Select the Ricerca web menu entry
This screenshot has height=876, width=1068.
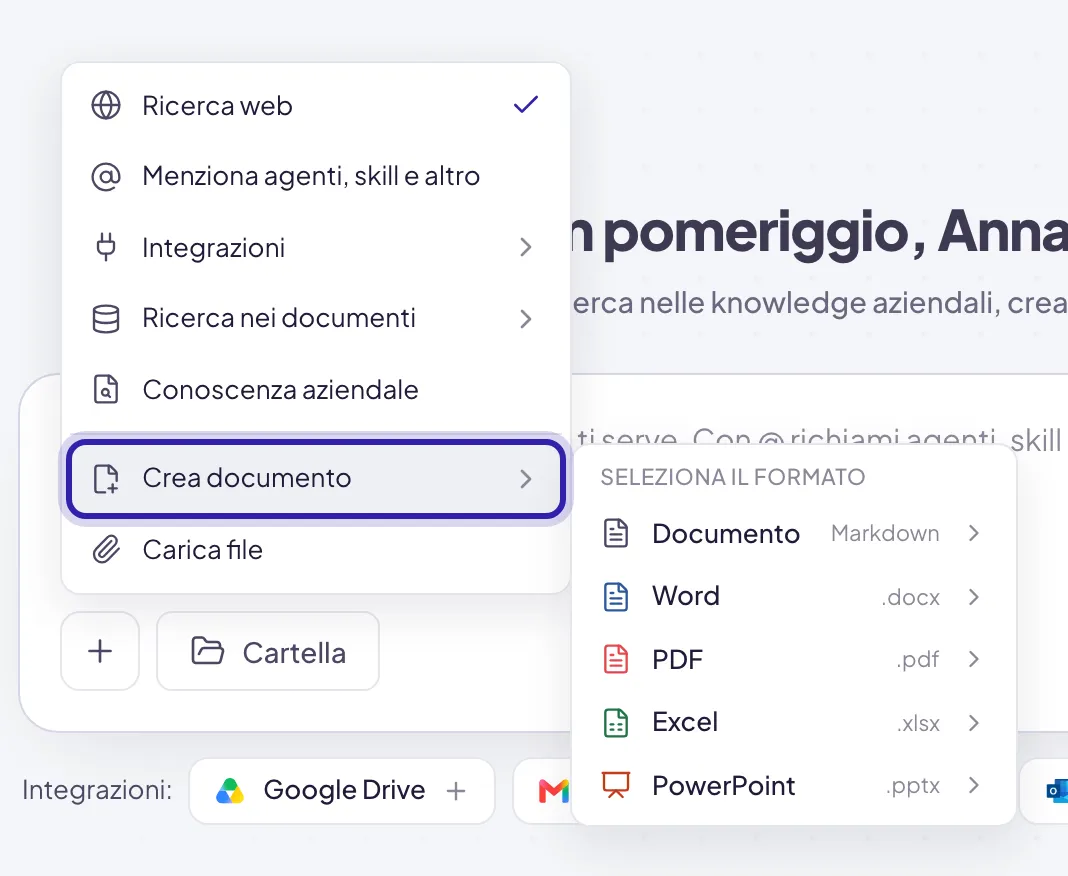click(315, 106)
